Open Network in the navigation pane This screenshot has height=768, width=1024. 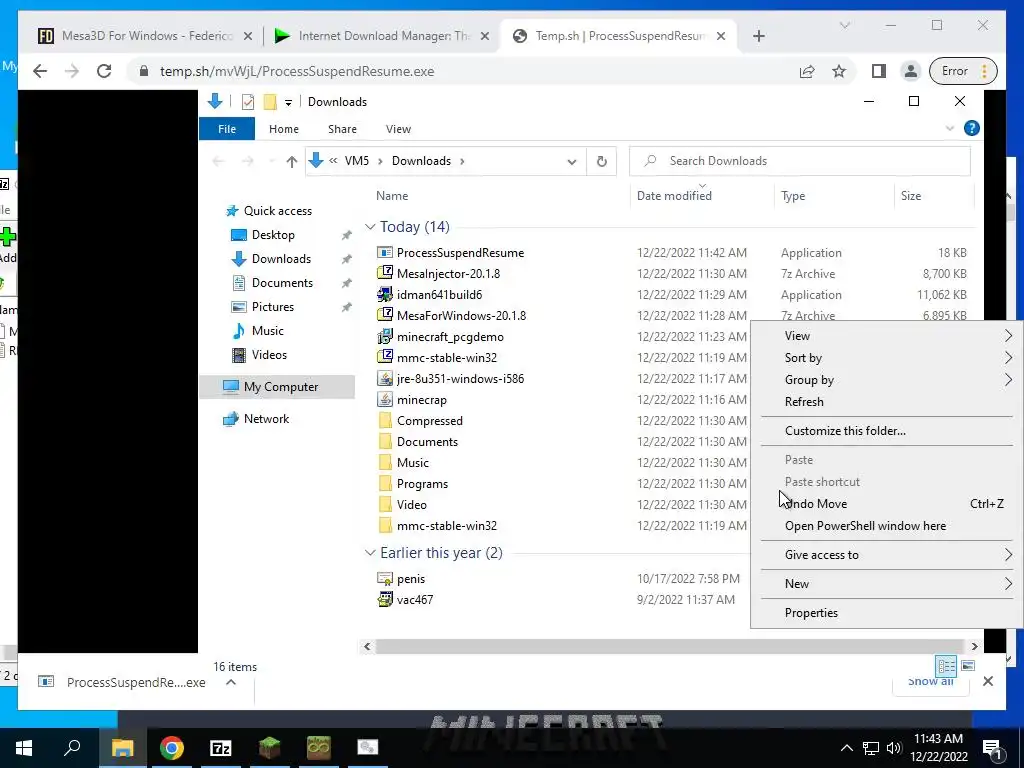[266, 419]
